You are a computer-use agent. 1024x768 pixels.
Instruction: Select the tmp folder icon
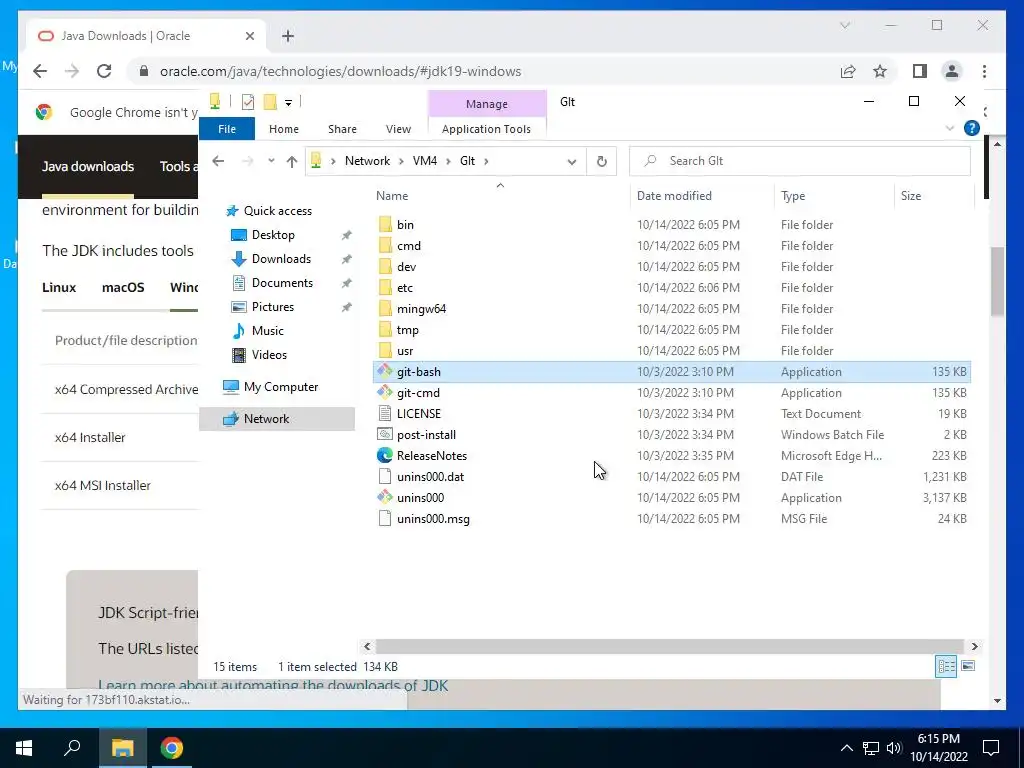click(385, 330)
